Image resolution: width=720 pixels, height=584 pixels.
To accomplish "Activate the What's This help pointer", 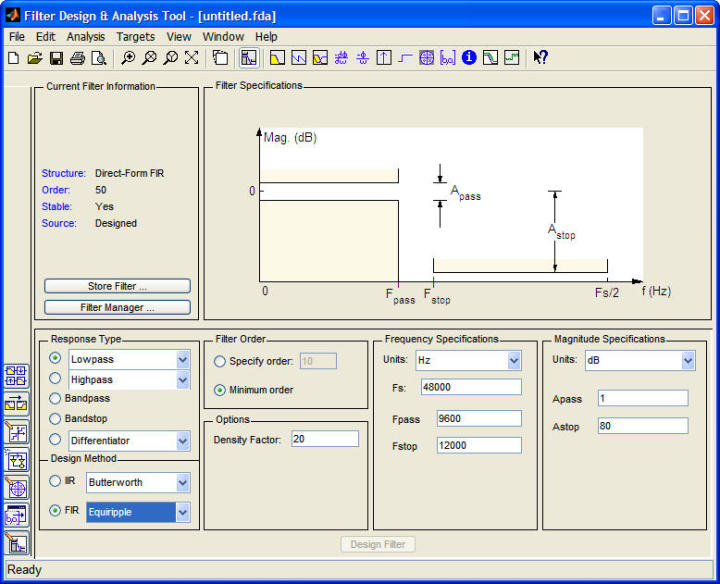I will coord(540,57).
